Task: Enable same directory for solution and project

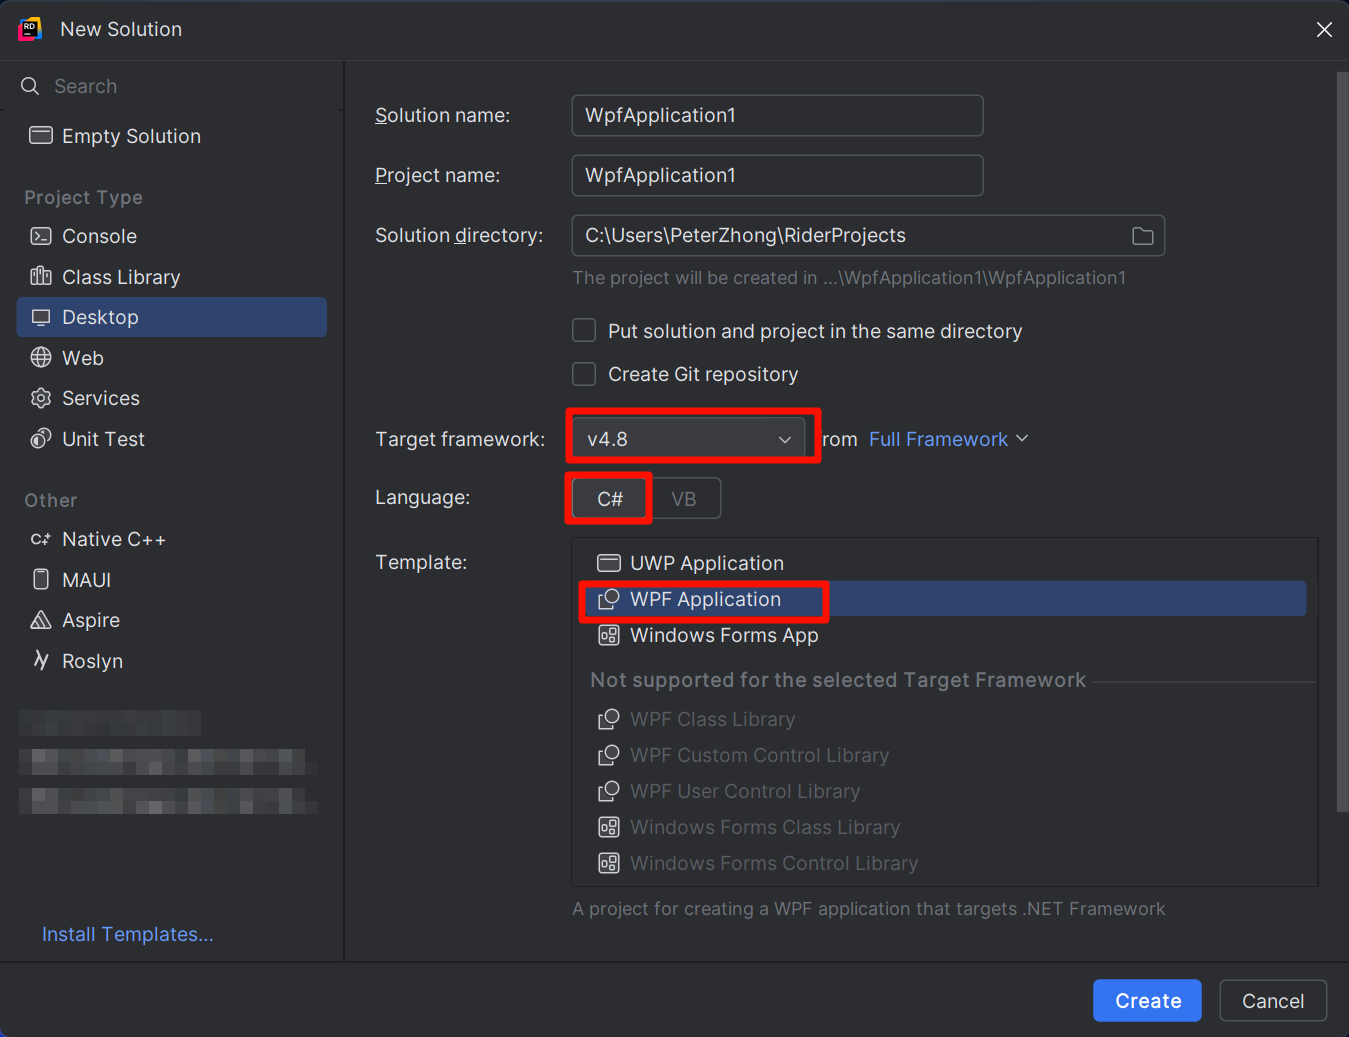Action: coord(584,331)
